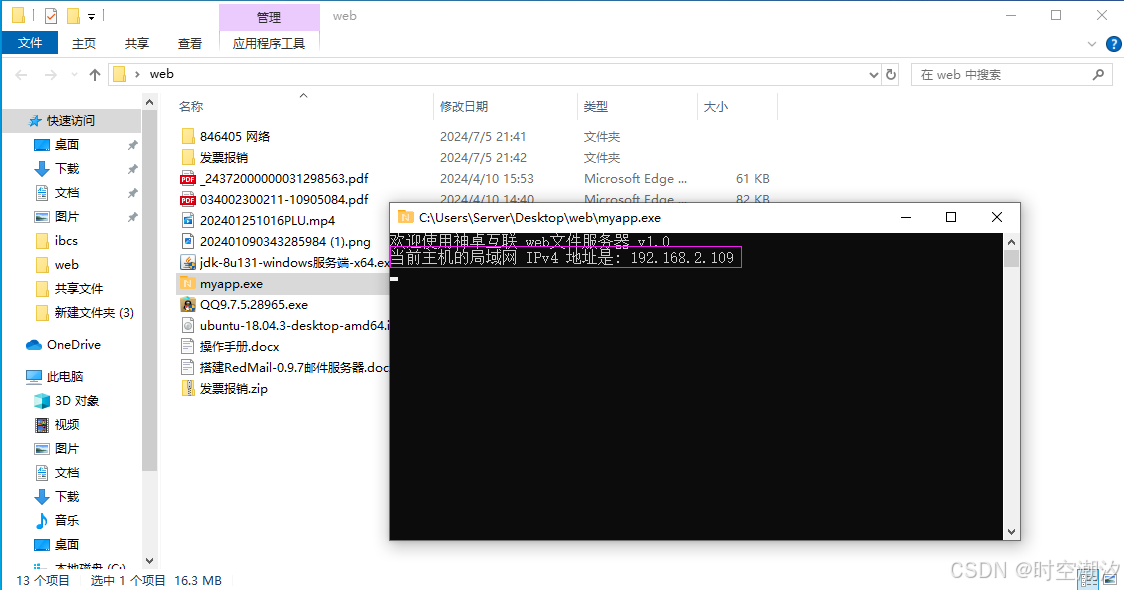Click navigation pane scrollbar down arrow
1124x590 pixels.
point(149,561)
